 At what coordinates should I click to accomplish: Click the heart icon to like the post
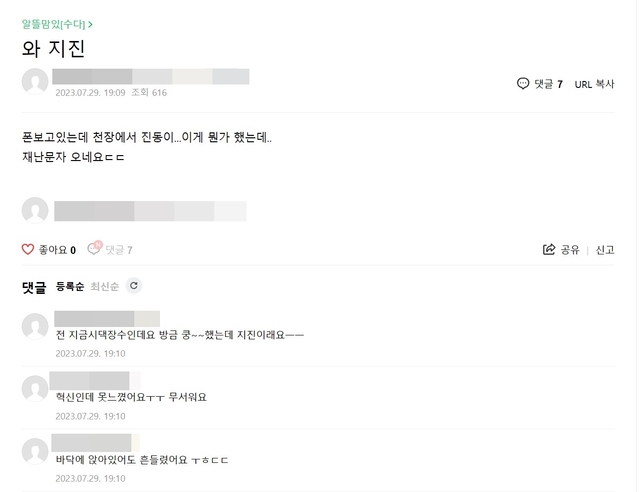click(28, 249)
